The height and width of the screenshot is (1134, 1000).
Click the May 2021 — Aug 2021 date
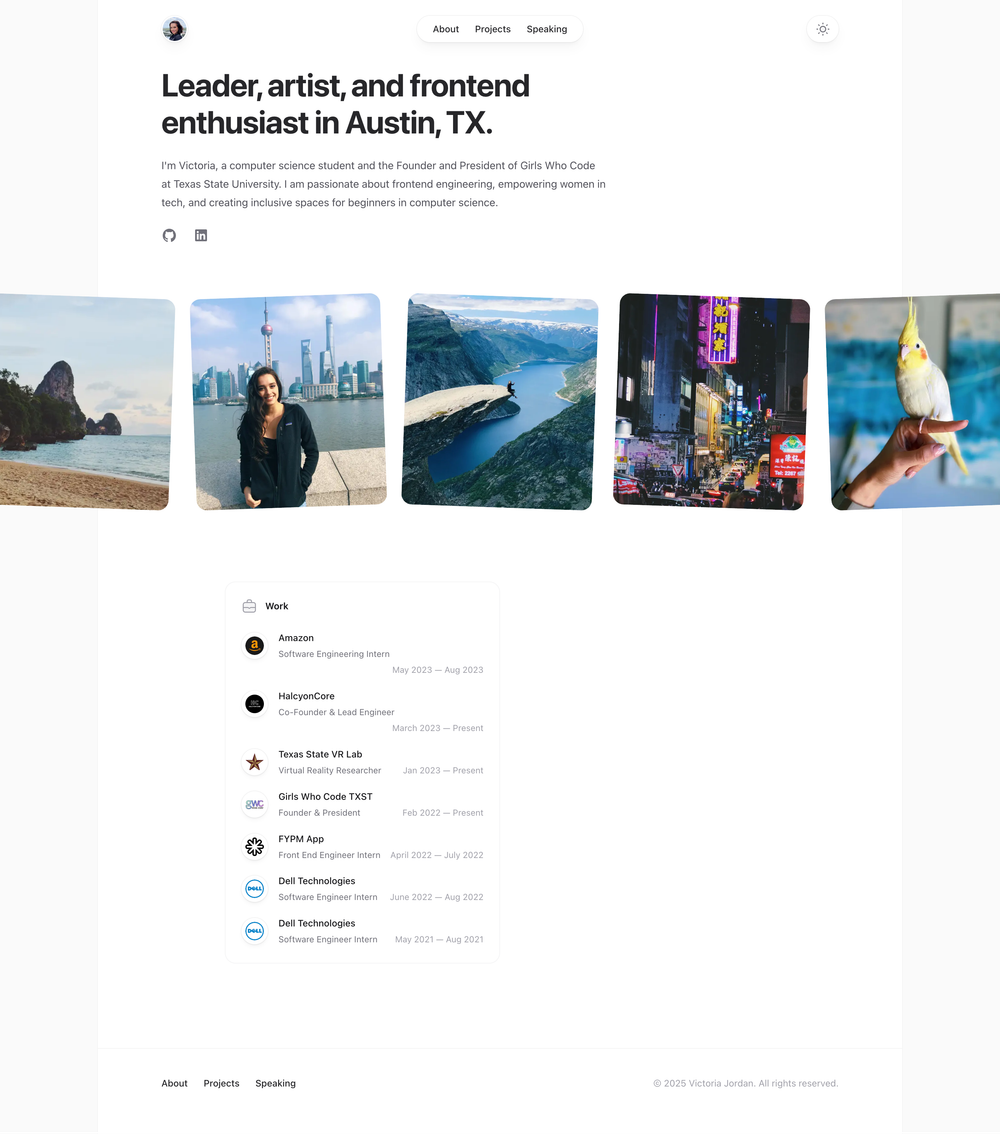[439, 939]
